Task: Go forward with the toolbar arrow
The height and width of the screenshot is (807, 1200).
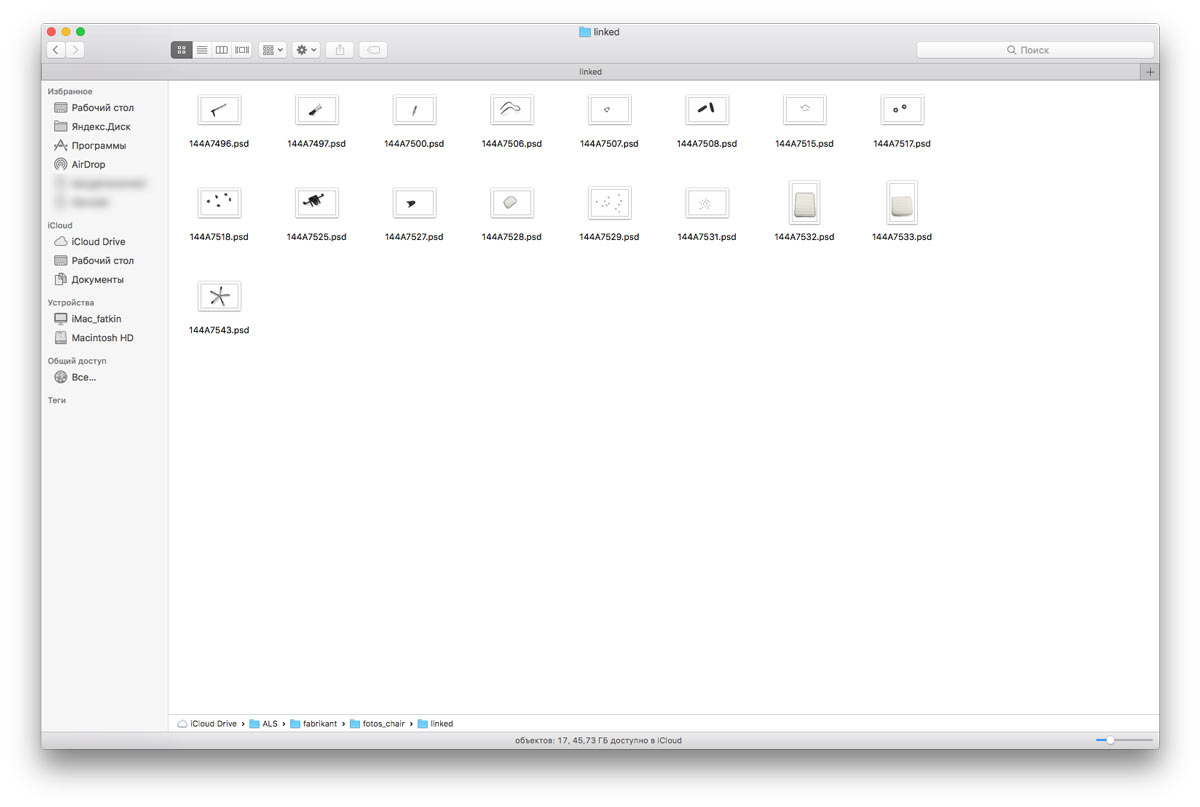Action: [76, 50]
